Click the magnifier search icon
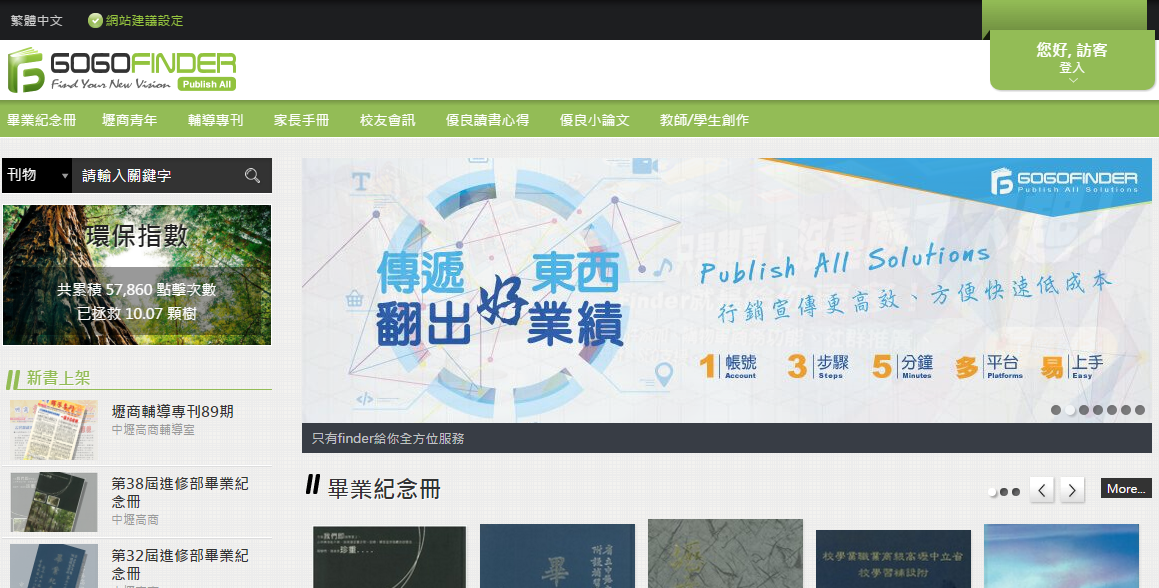The width and height of the screenshot is (1159, 588). click(x=252, y=175)
